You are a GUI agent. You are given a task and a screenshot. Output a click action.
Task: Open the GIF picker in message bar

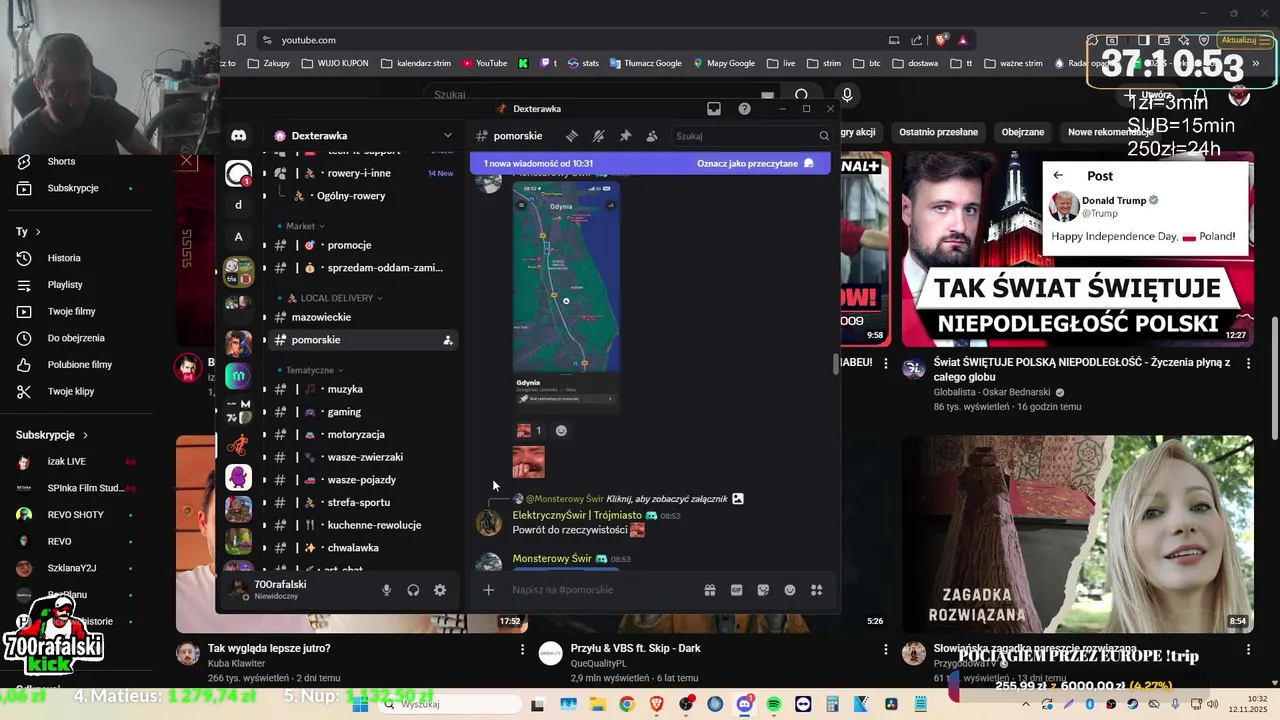point(737,590)
